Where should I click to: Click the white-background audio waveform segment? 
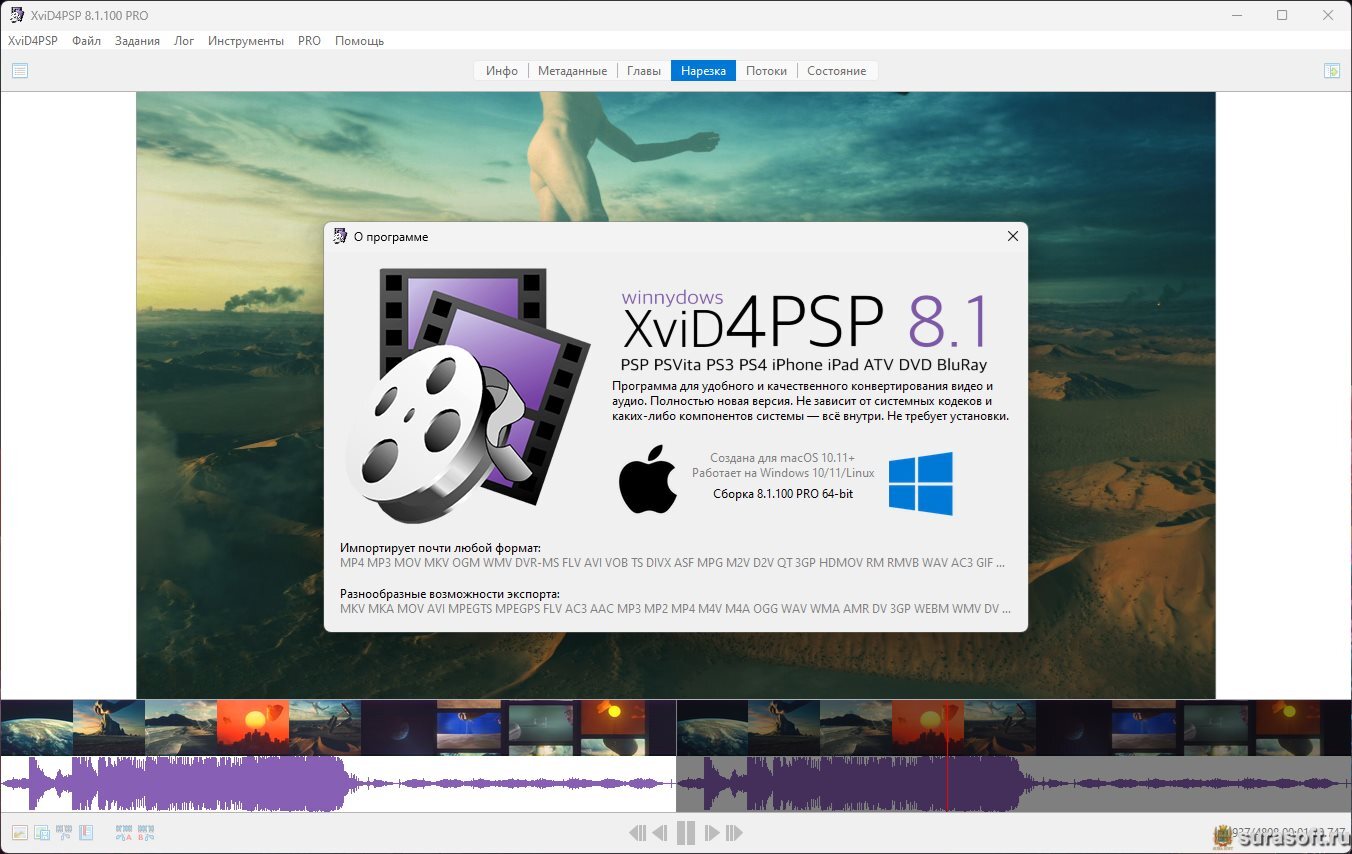338,784
